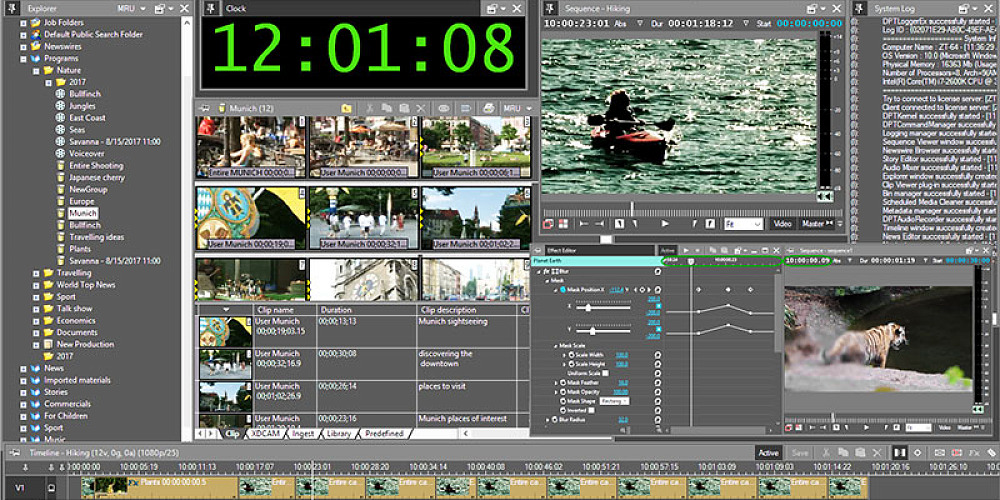Viewport: 1000px width, 500px height.
Task: Click the copy icon in Munich bin toolbar
Action: [385, 108]
